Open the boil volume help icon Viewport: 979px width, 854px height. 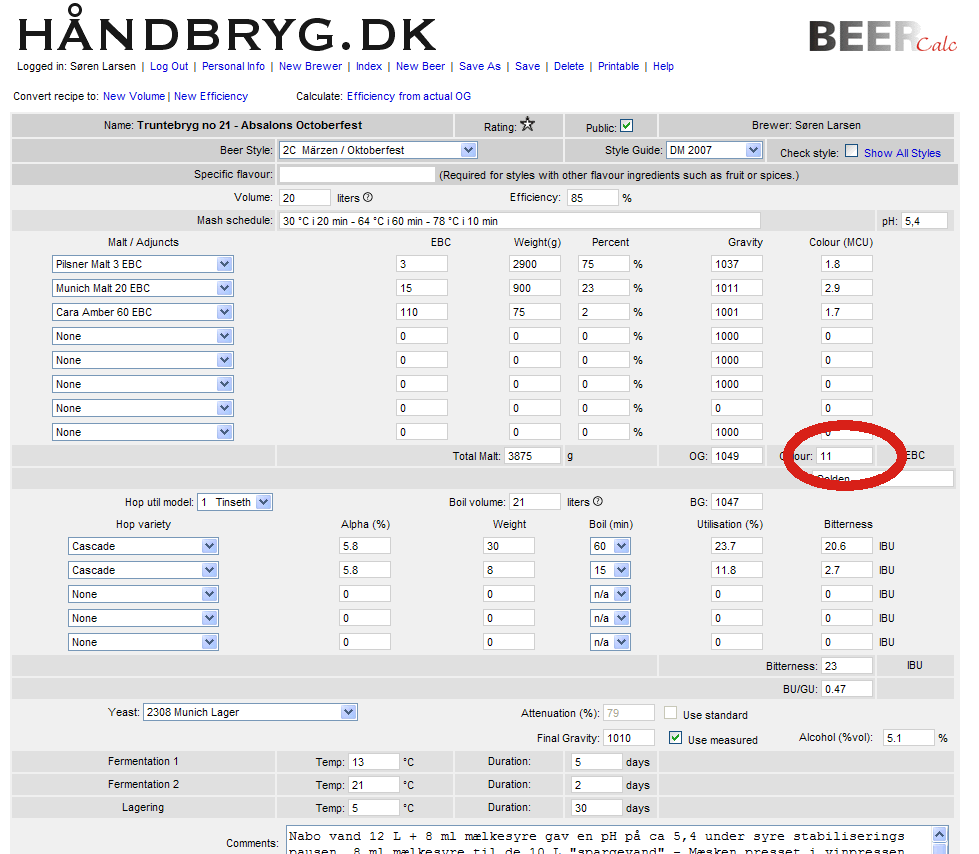pyautogui.click(x=598, y=501)
